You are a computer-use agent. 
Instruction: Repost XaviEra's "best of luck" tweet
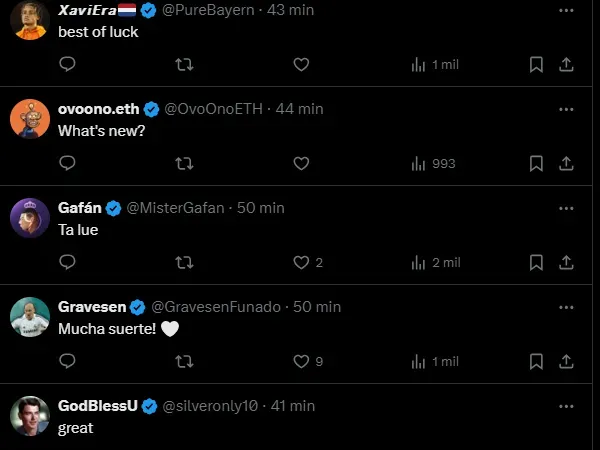click(184, 64)
